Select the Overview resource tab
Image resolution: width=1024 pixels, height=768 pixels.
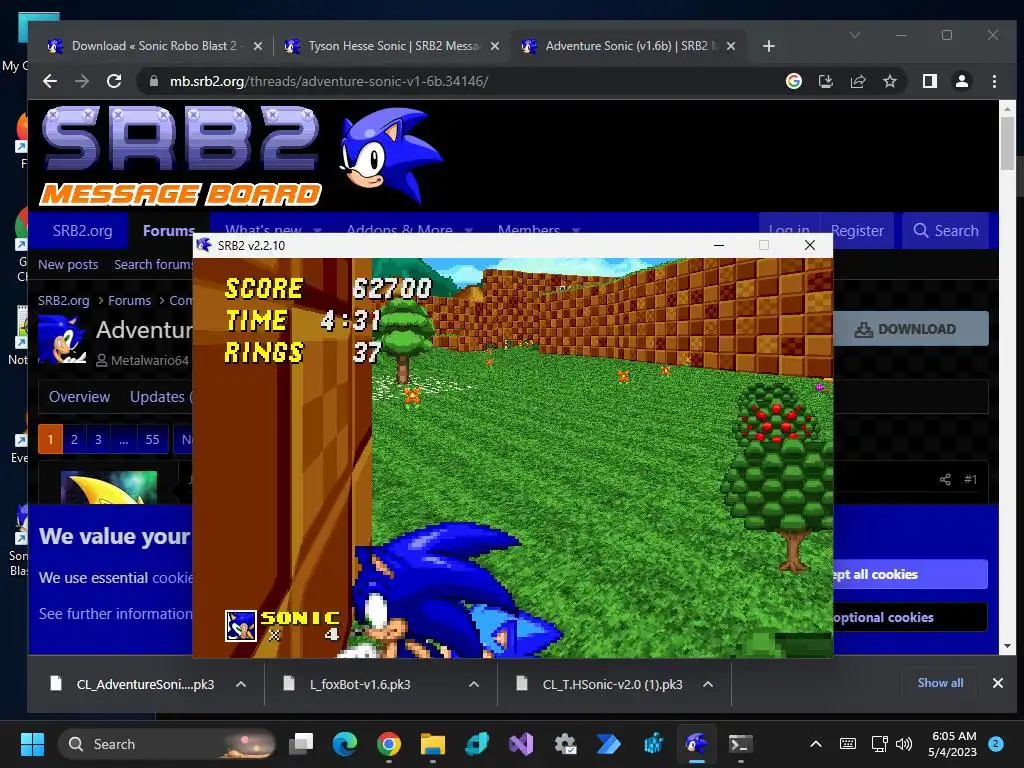(79, 397)
